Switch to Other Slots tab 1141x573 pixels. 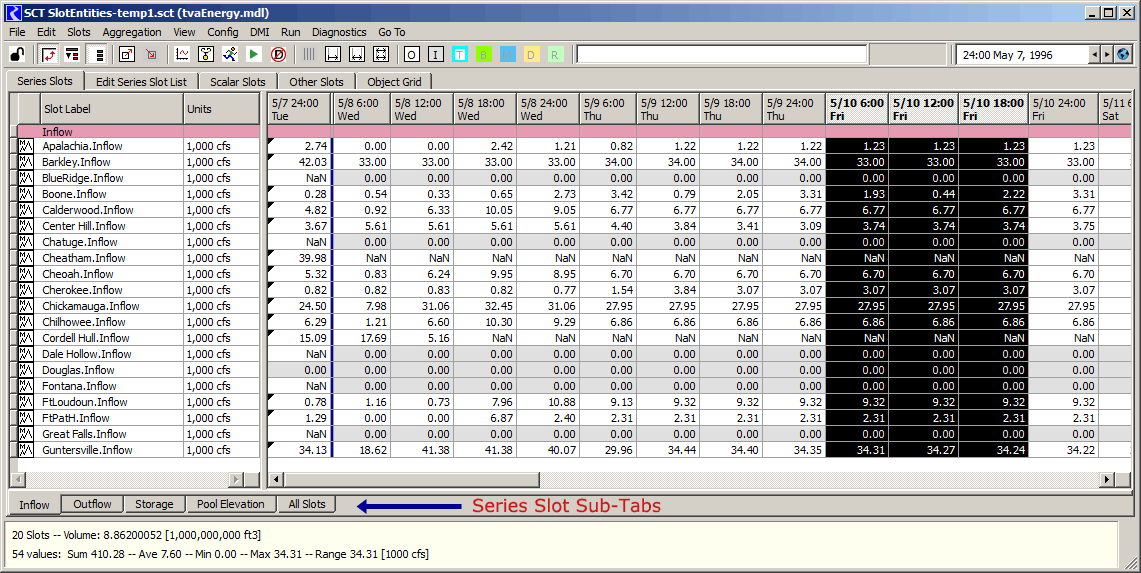click(x=316, y=82)
